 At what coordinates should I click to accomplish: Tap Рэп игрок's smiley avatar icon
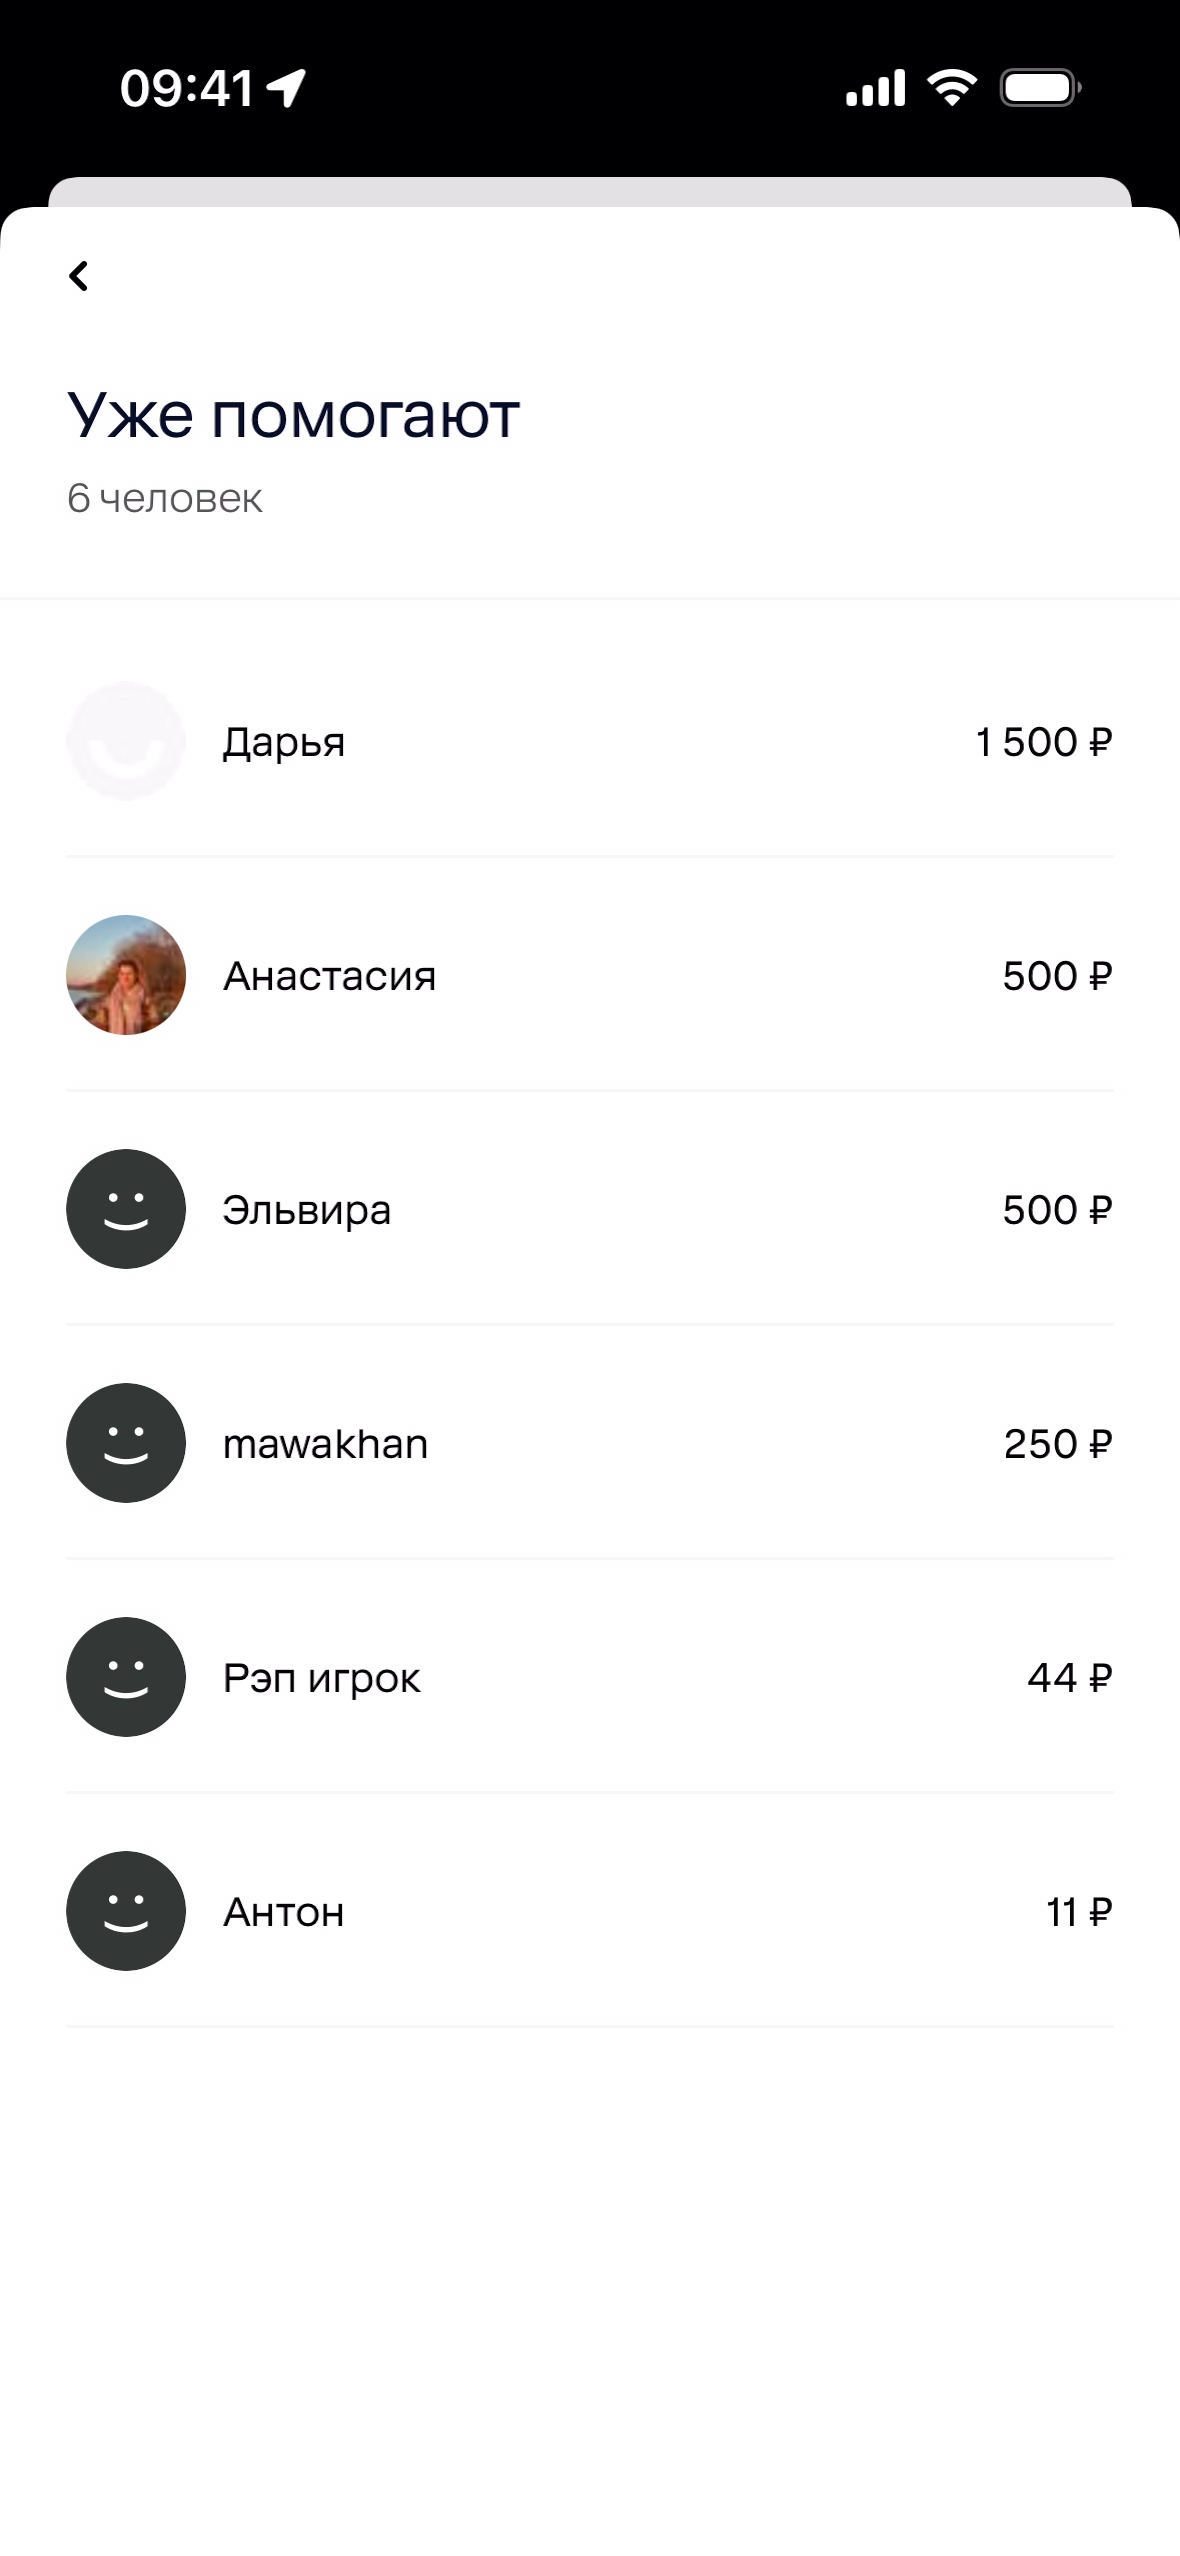point(126,1677)
